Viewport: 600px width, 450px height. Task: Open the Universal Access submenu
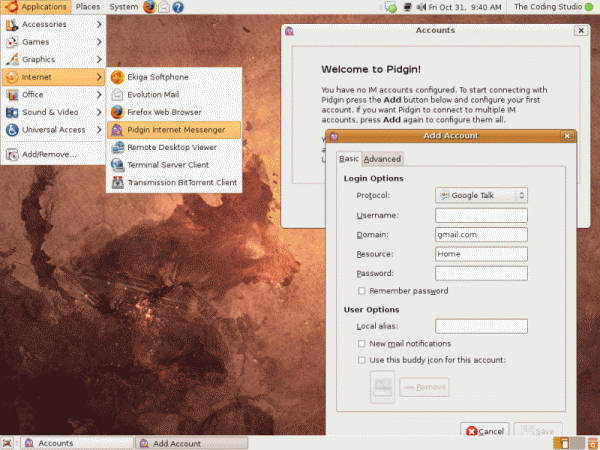(53, 130)
